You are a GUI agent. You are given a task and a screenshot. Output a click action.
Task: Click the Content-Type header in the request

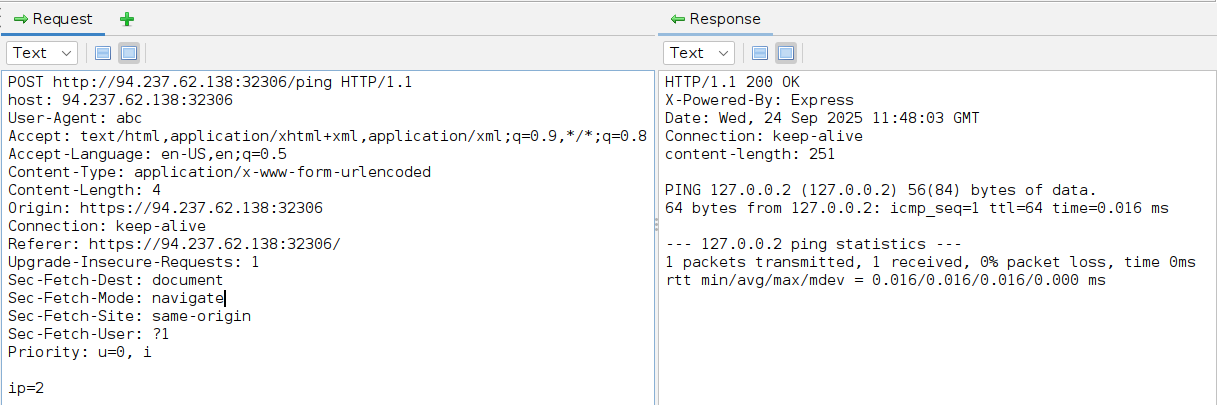[219, 172]
